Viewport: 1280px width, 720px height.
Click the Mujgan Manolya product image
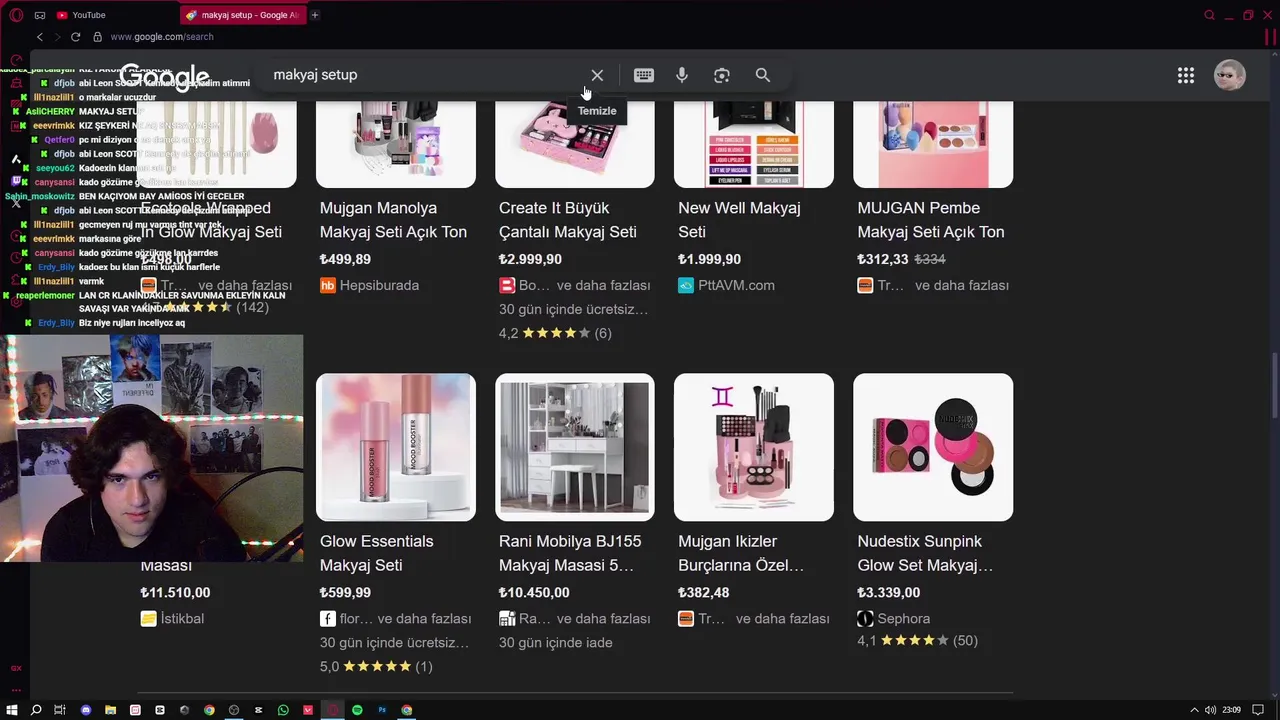pyautogui.click(x=396, y=144)
